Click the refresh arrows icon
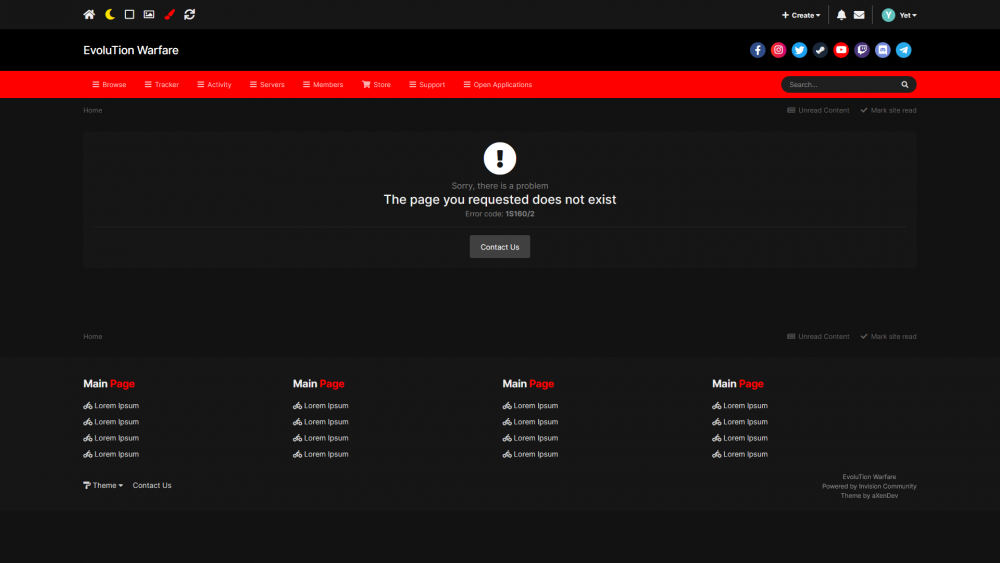Image resolution: width=1000 pixels, height=563 pixels. [x=190, y=15]
